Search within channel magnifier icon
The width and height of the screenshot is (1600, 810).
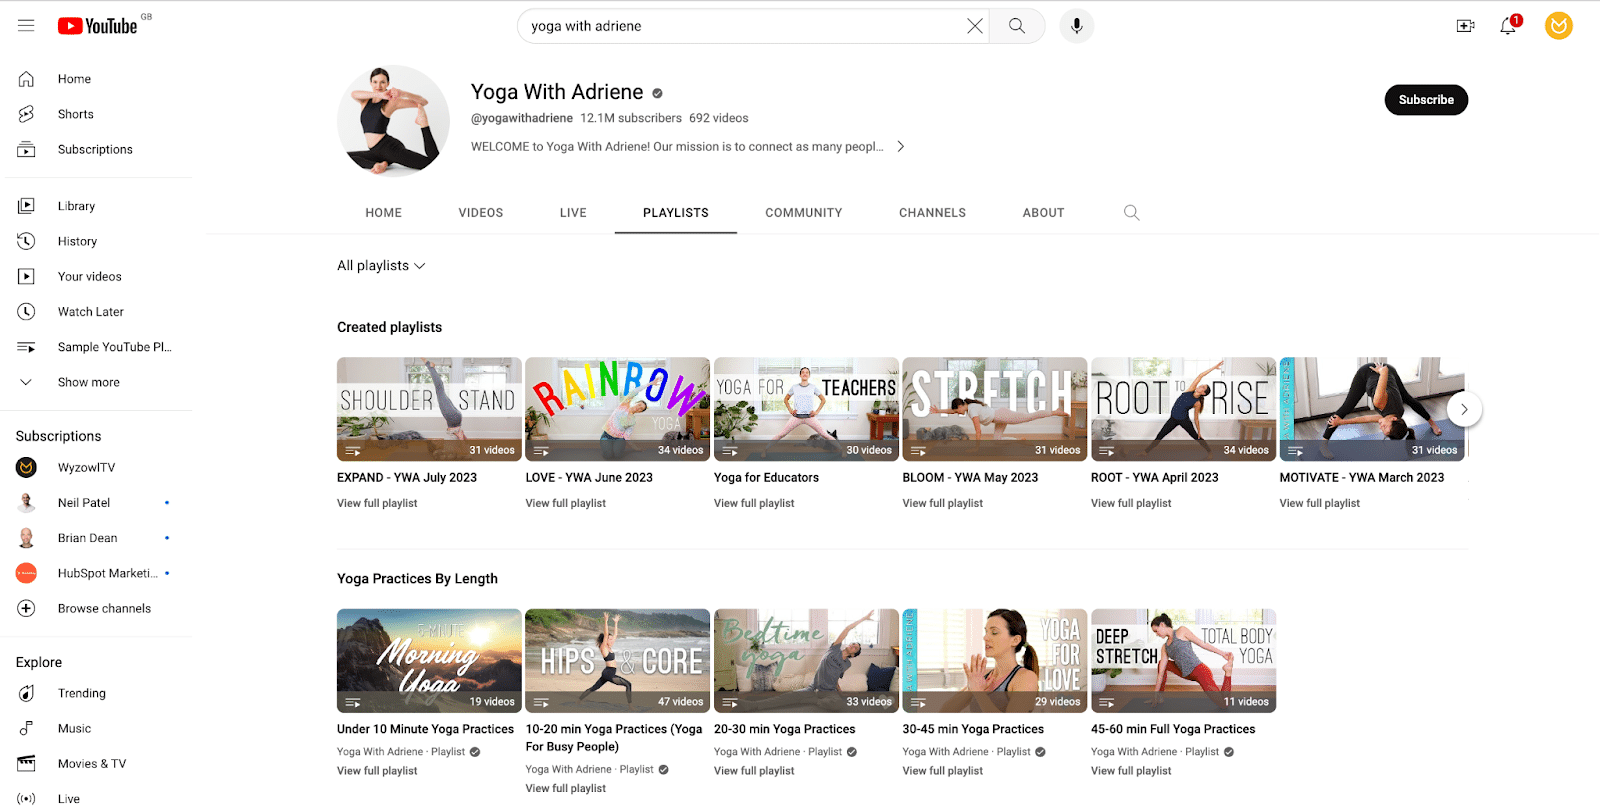[1132, 212]
